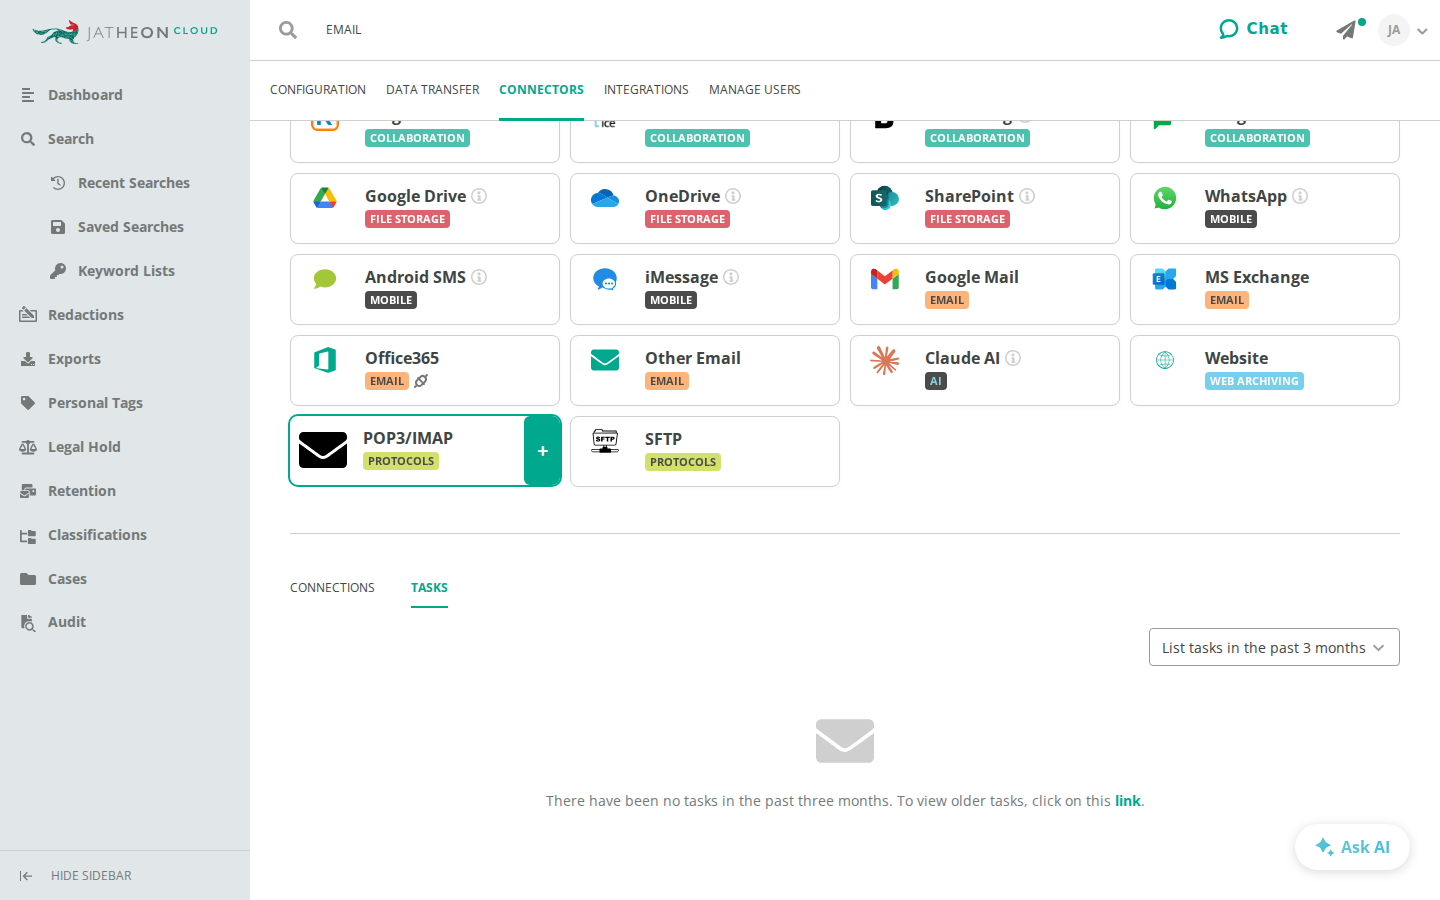Open the JA user avatar menu
The width and height of the screenshot is (1440, 900).
1393,30
